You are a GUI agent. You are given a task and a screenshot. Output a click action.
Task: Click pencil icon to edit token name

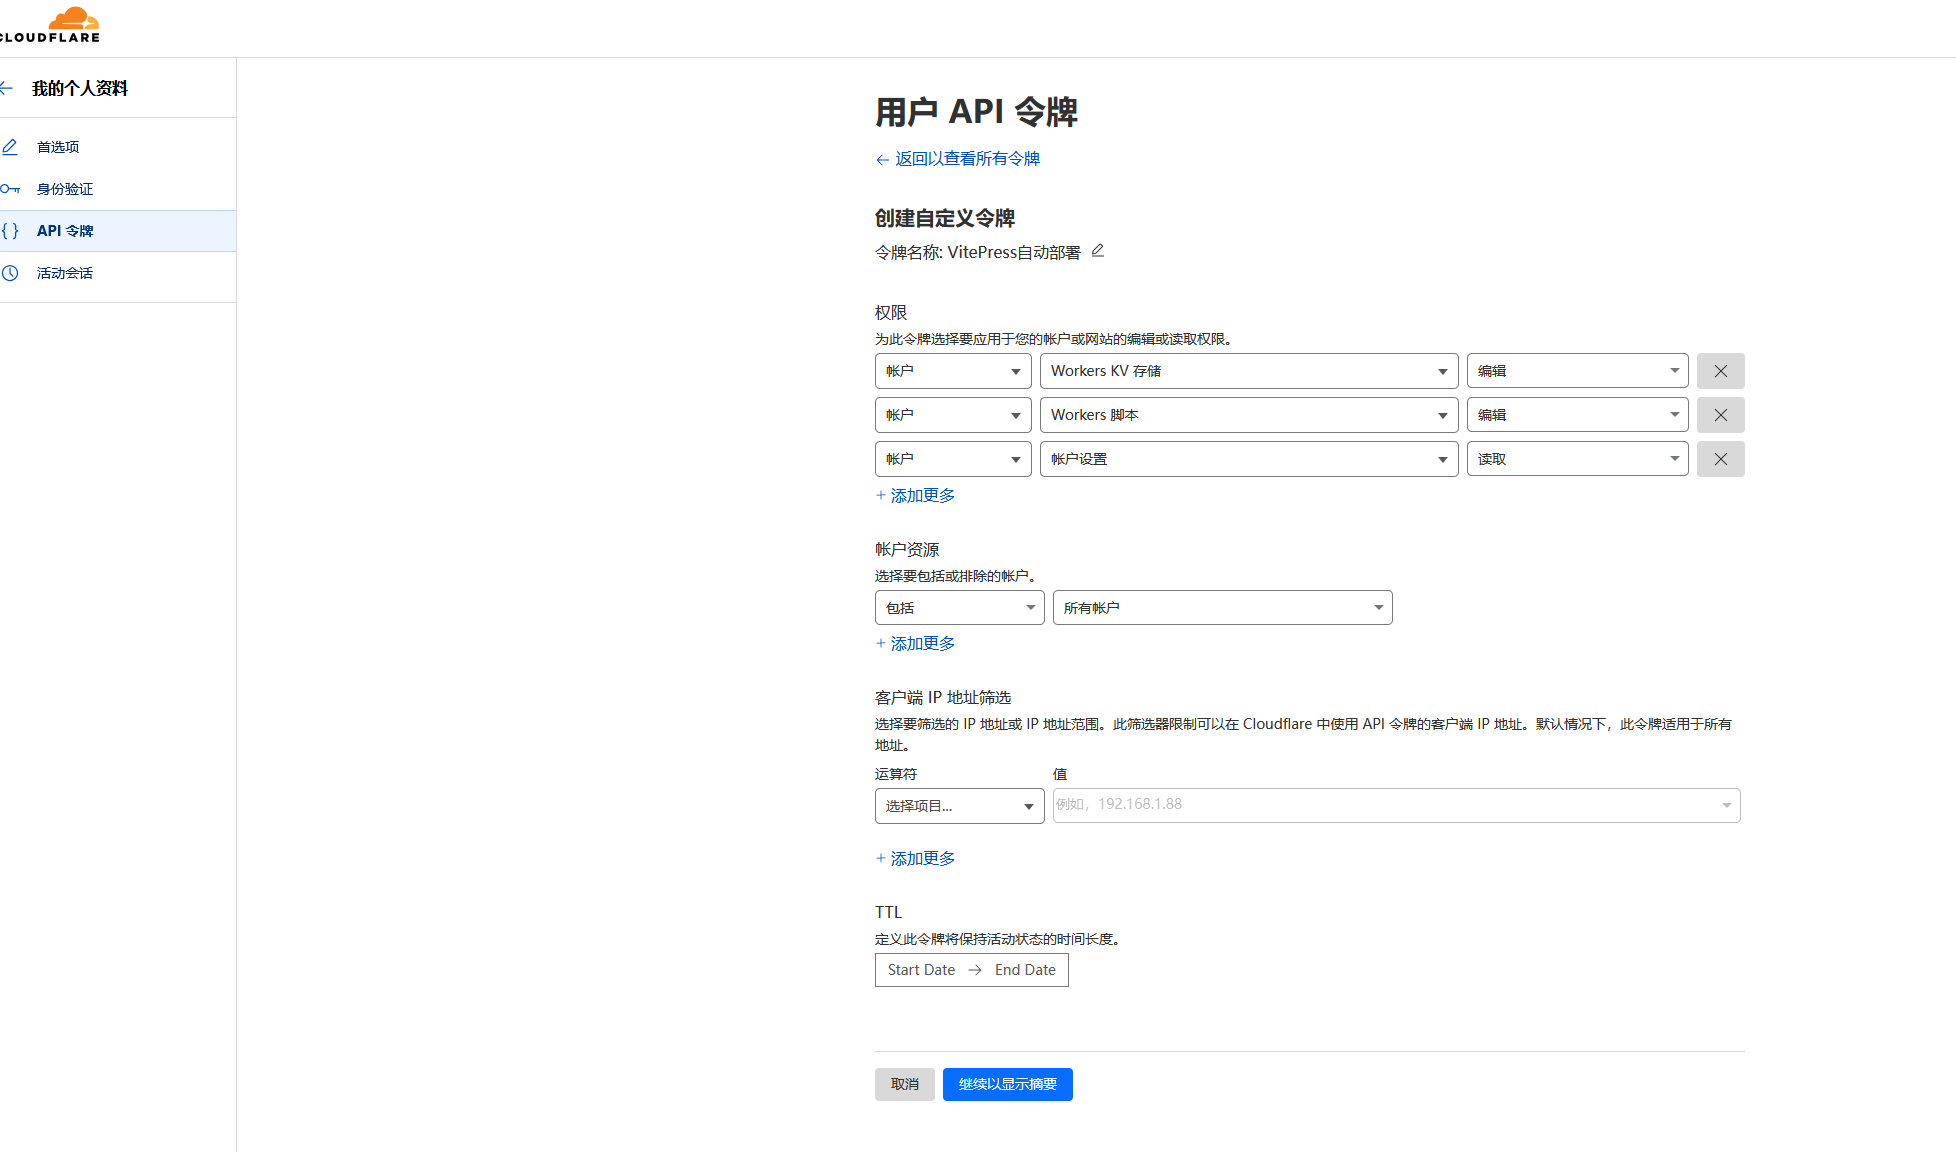click(x=1097, y=251)
